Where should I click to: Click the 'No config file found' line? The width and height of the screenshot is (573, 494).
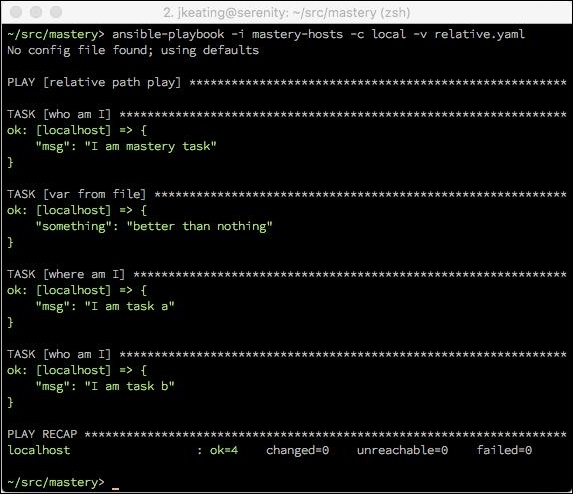click(x=133, y=50)
